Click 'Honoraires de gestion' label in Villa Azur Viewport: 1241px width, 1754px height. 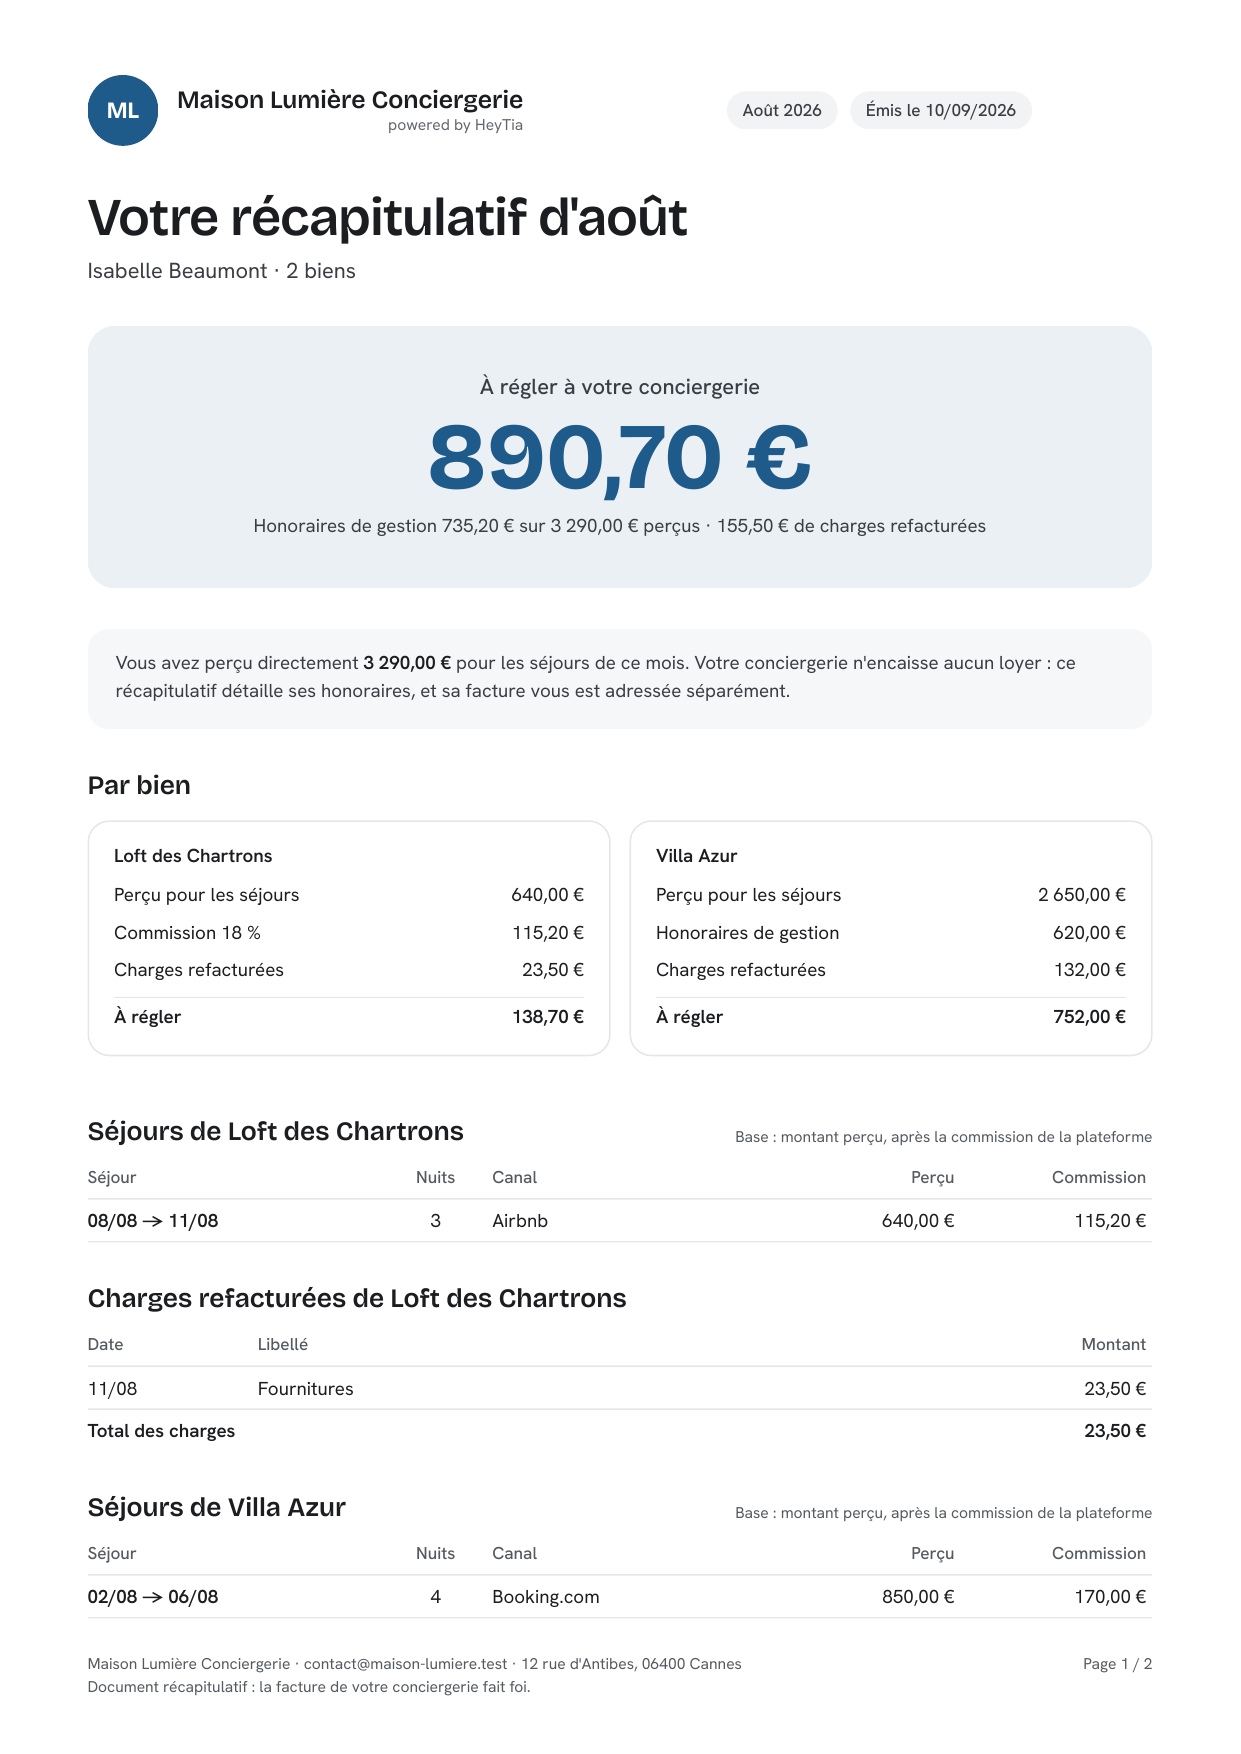click(x=747, y=933)
